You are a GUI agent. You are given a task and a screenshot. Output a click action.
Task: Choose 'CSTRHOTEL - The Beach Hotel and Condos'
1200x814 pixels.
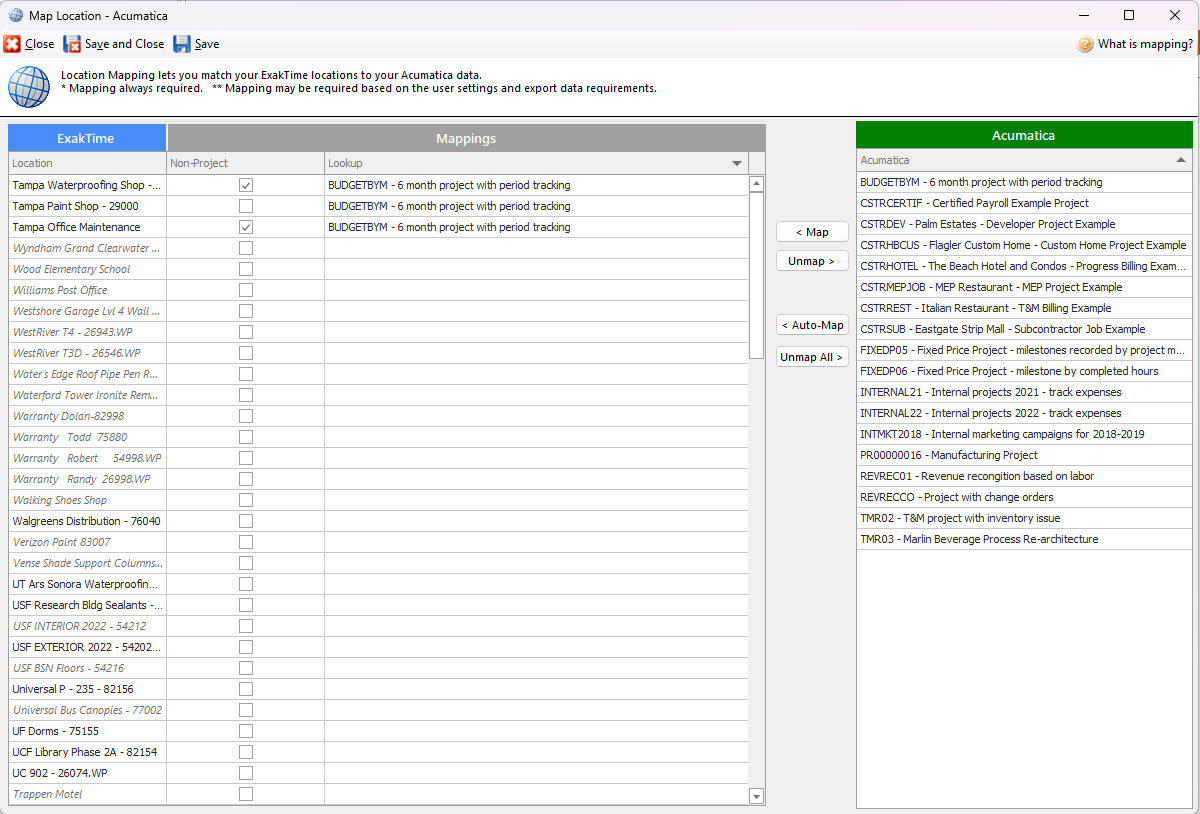coord(1024,266)
